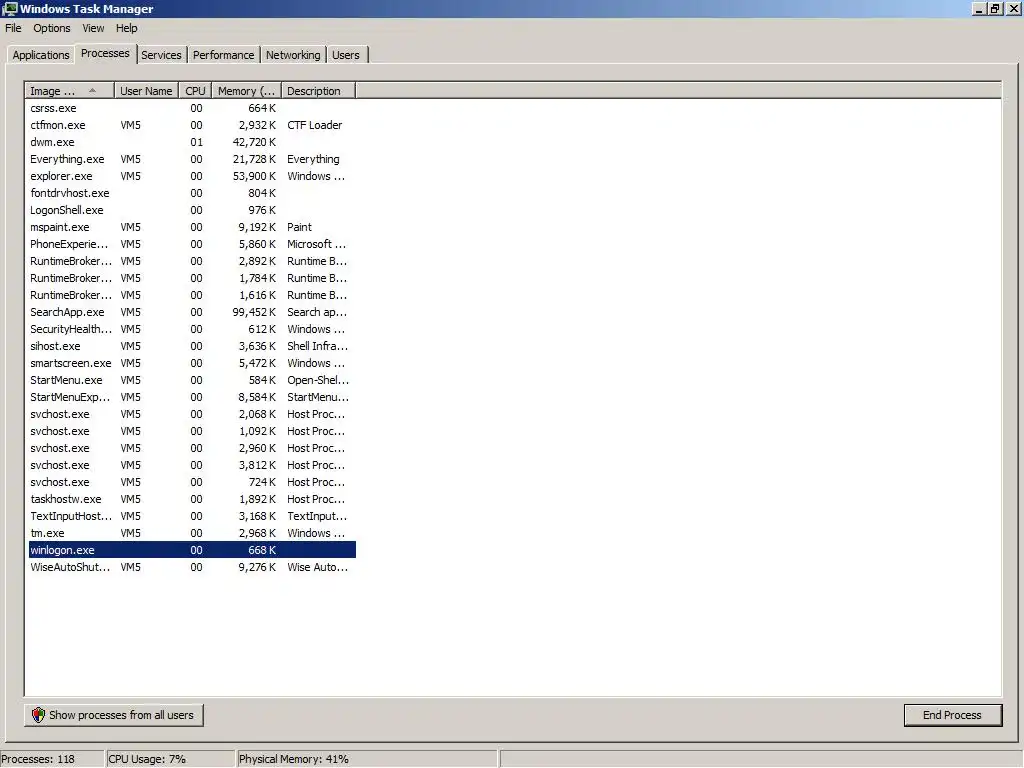Select the ctfmon.exe process
Image resolution: width=1024 pixels, height=768 pixels.
pyautogui.click(x=192, y=125)
